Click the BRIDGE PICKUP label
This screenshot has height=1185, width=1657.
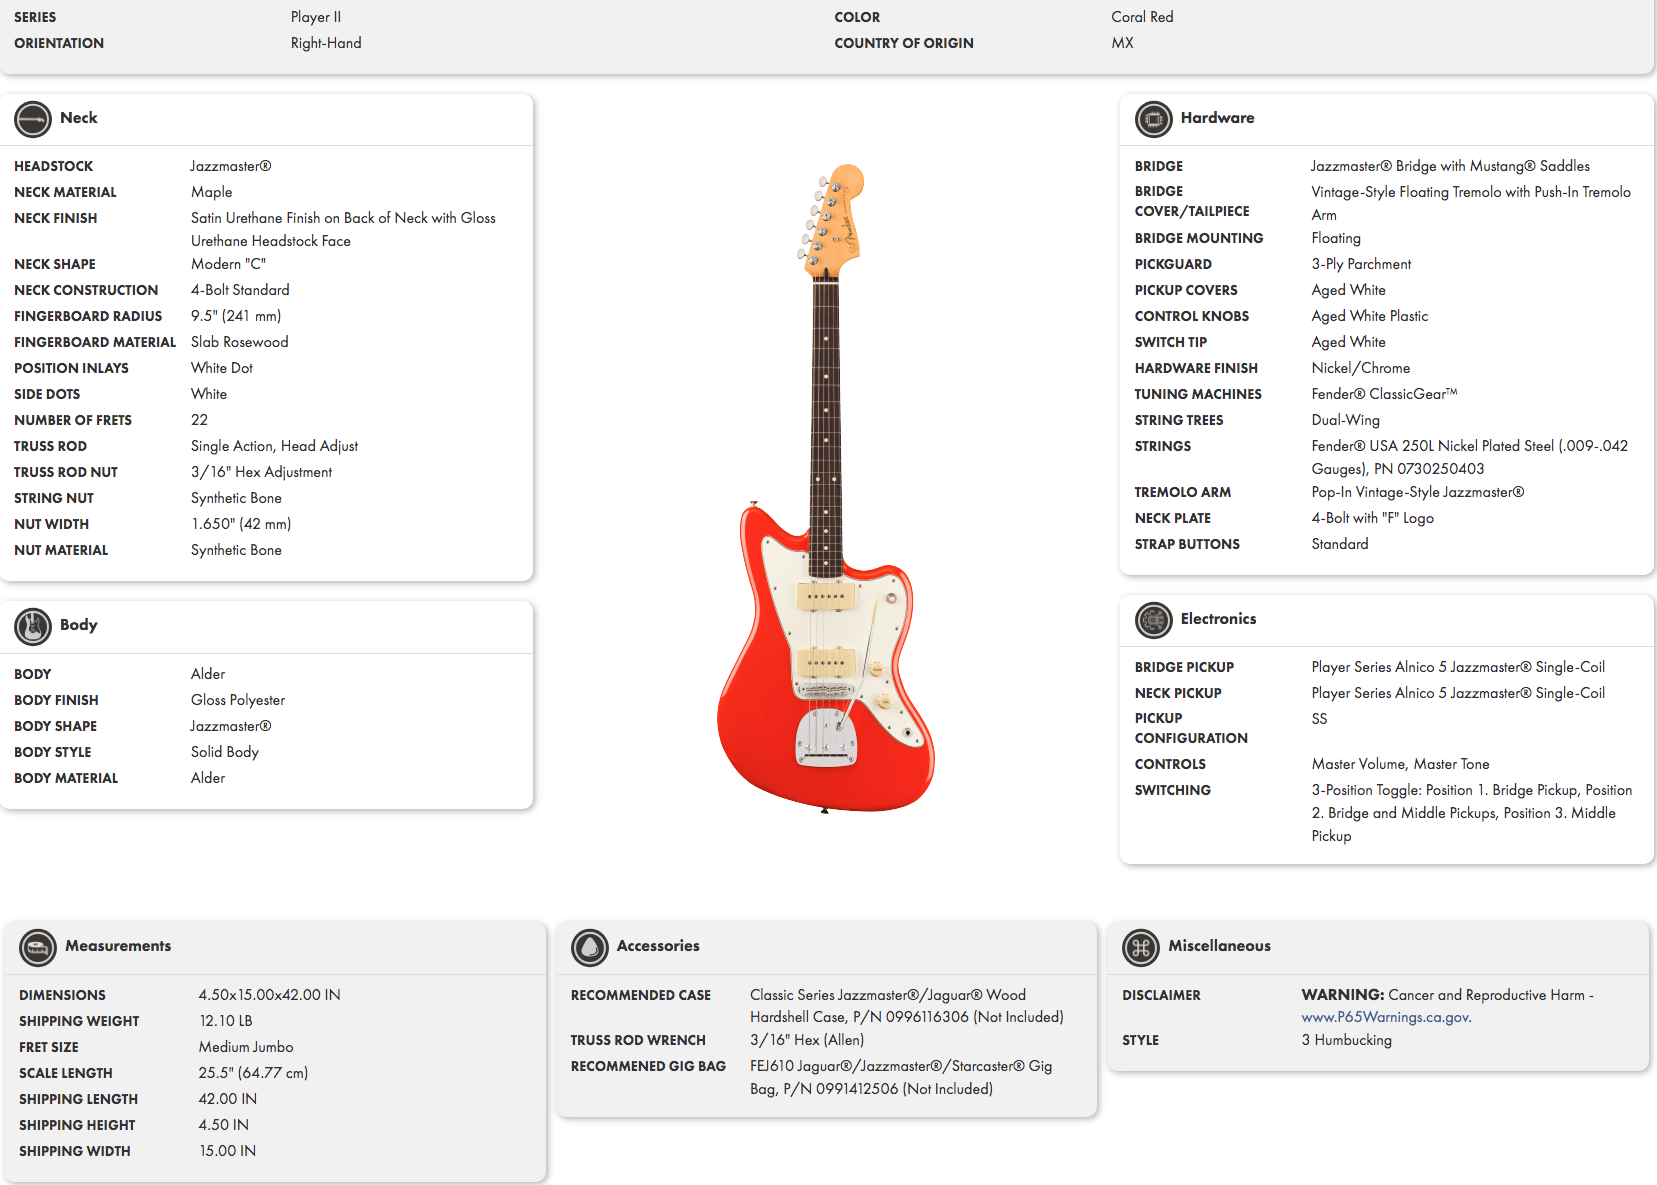[x=1184, y=667]
